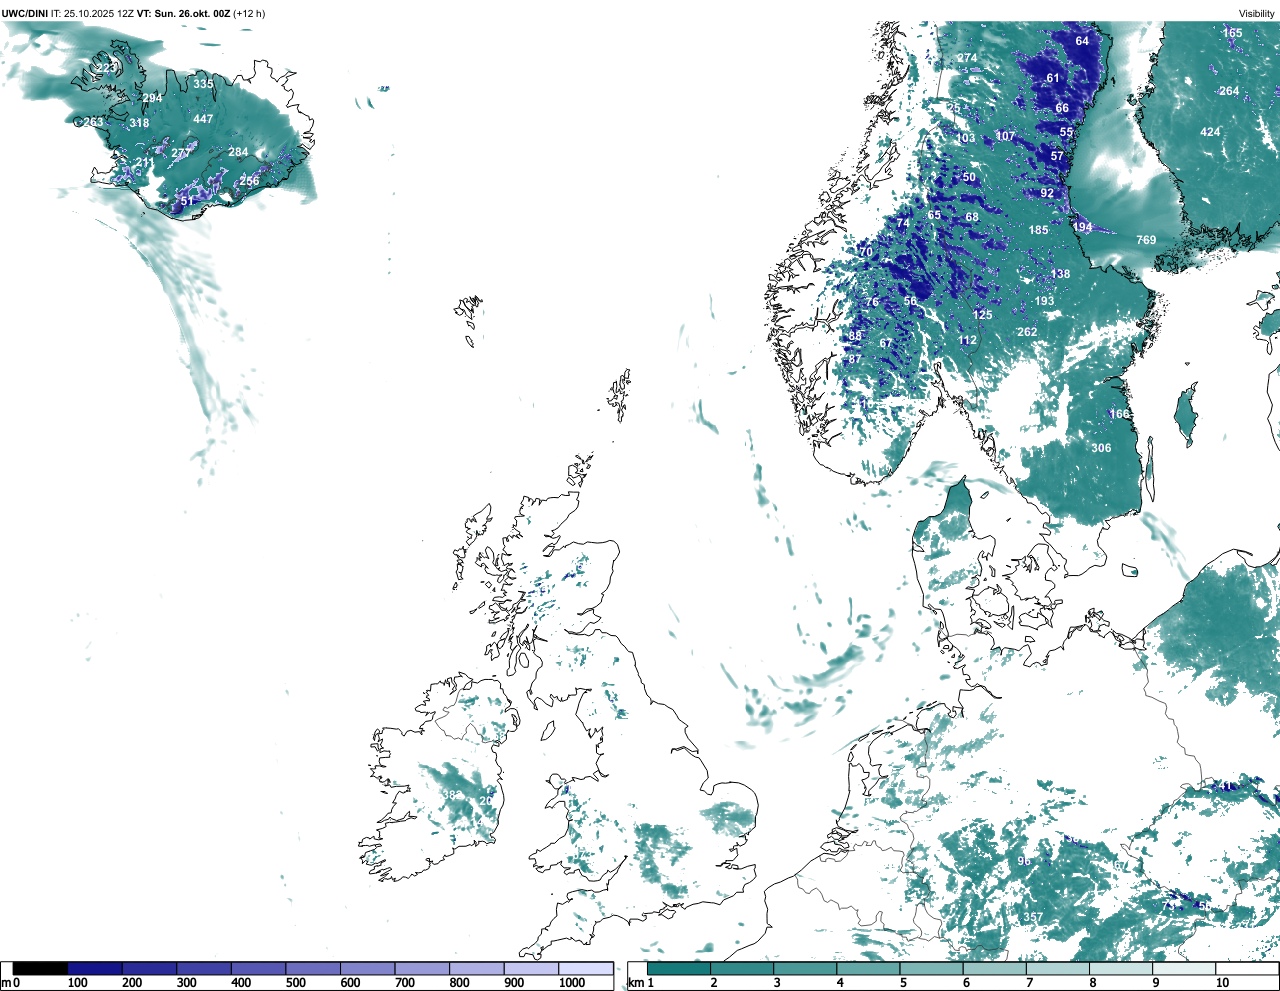Click the visibility value 335 in Iceland
The width and height of the screenshot is (1280, 991).
(x=203, y=84)
